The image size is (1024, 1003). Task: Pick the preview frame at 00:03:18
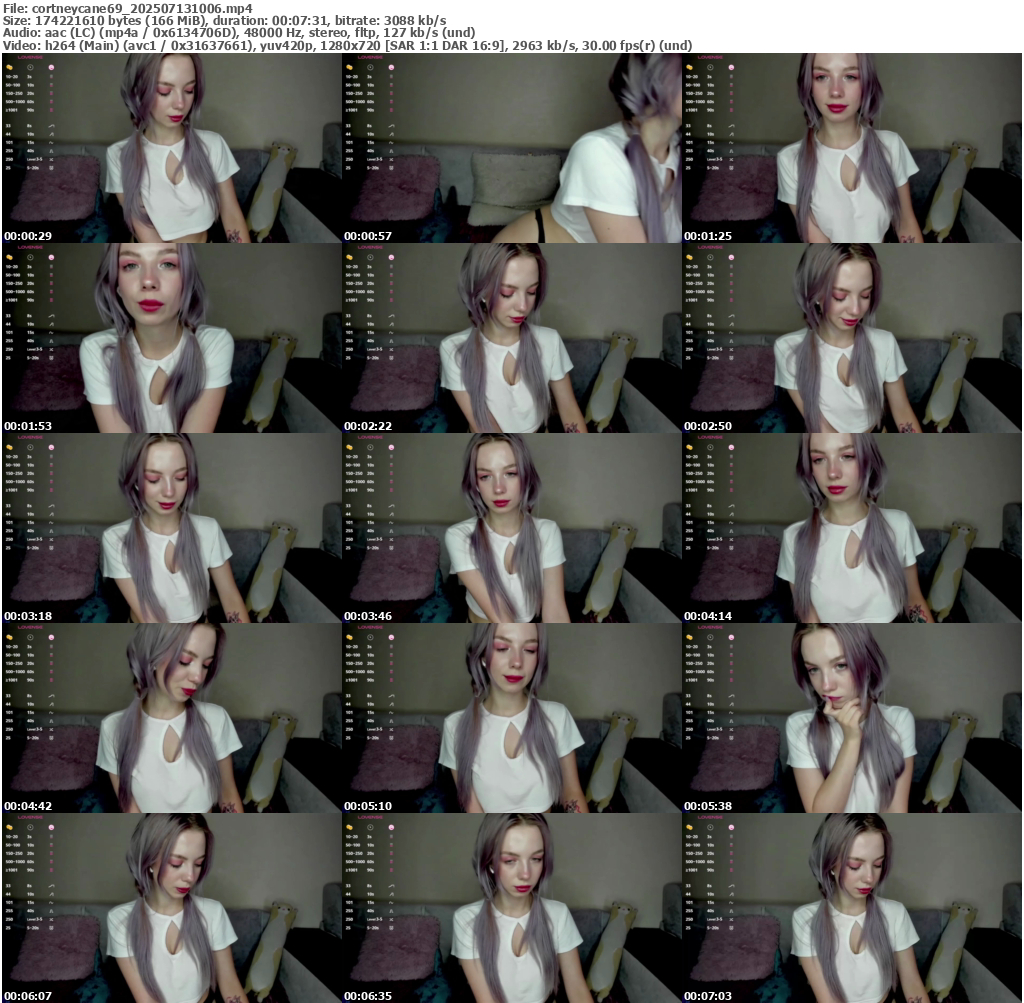(171, 528)
